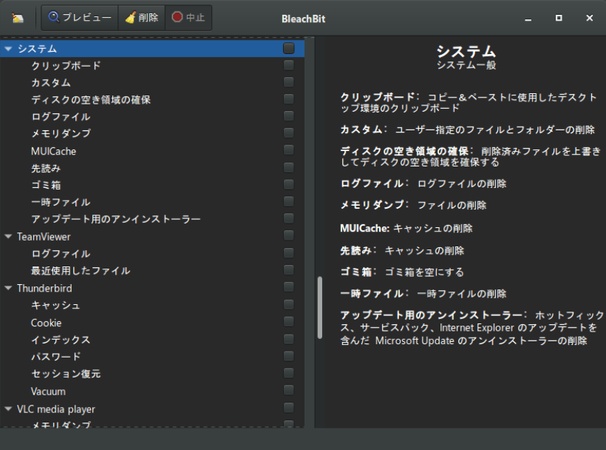This screenshot has width=606, height=450.
Task: Collapse the システム tree section
Action: point(8,49)
